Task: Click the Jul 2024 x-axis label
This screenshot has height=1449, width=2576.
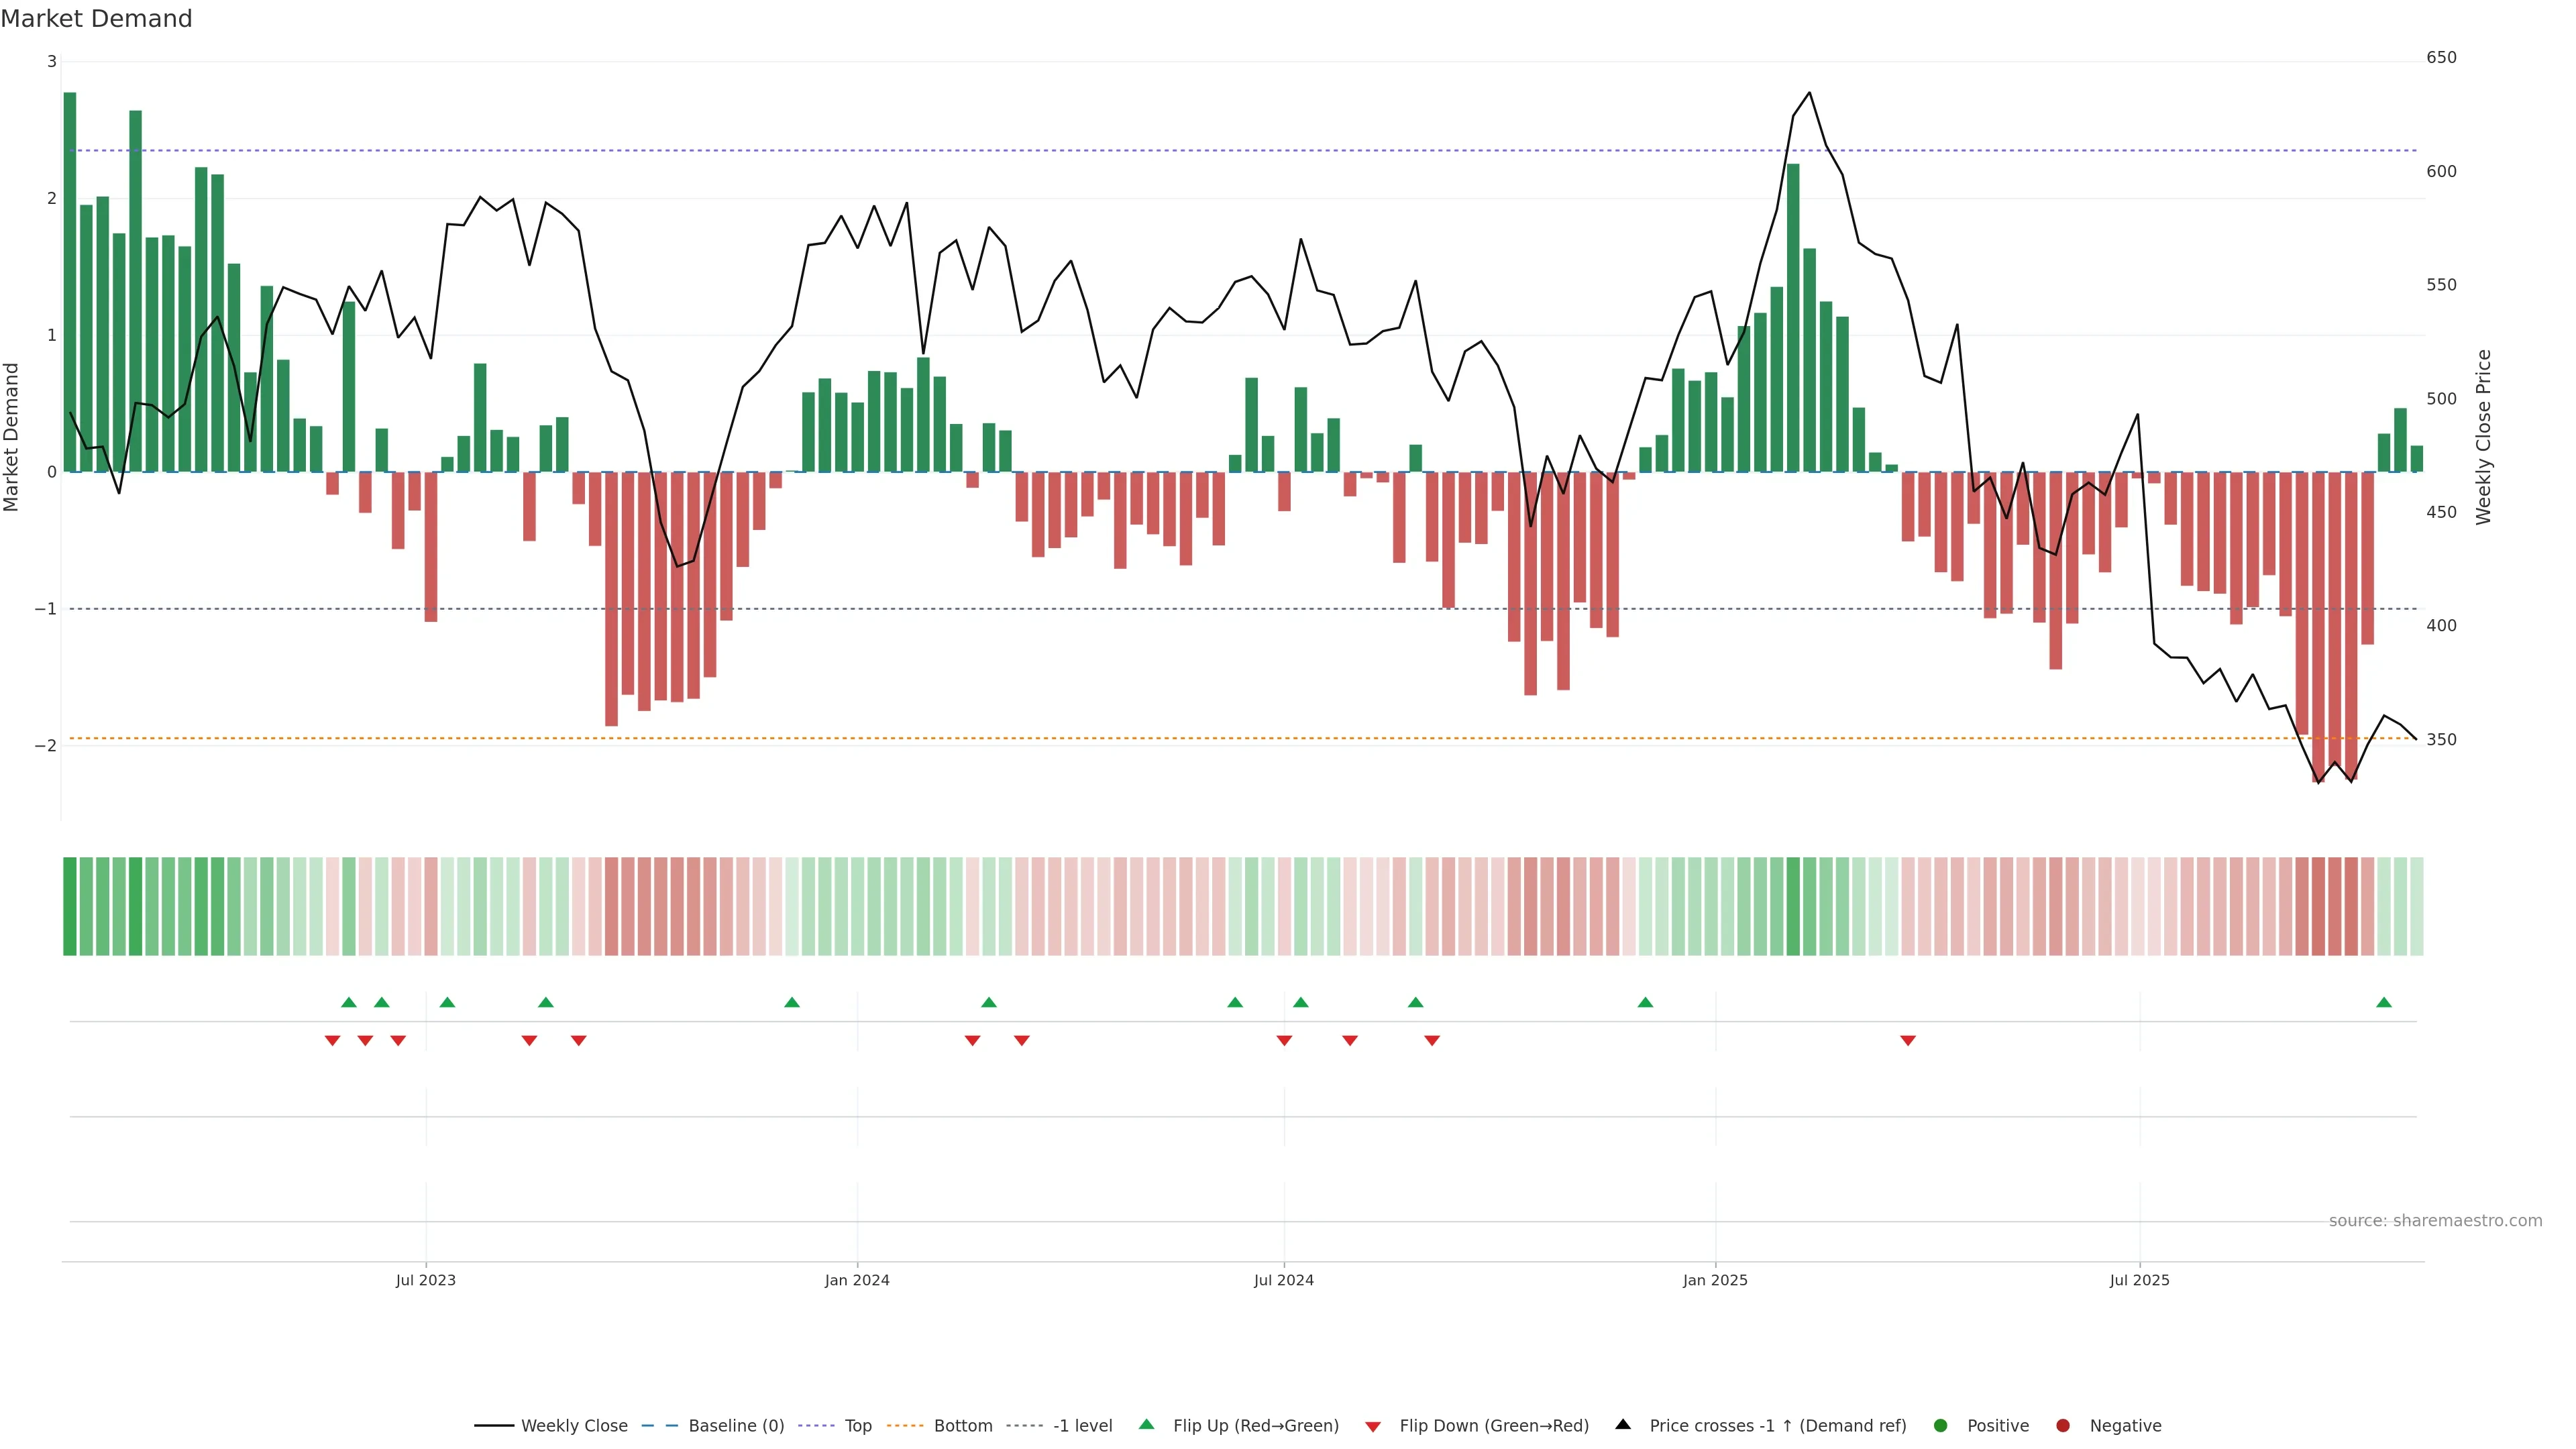Action: pos(1284,1280)
